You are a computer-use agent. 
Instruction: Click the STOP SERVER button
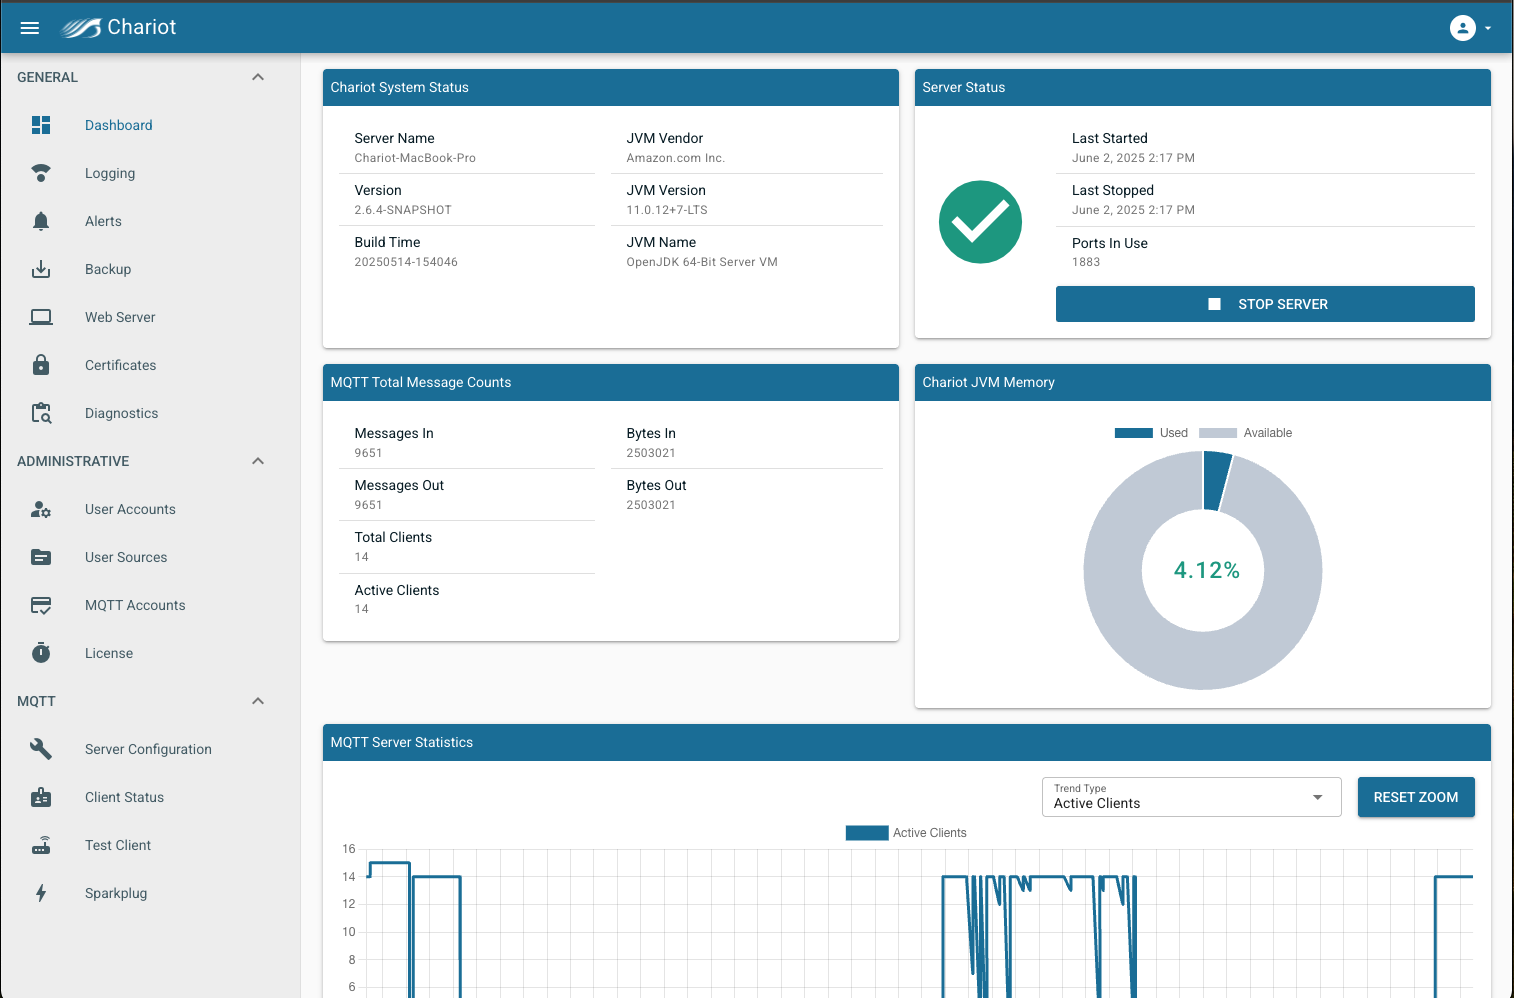1265,304
